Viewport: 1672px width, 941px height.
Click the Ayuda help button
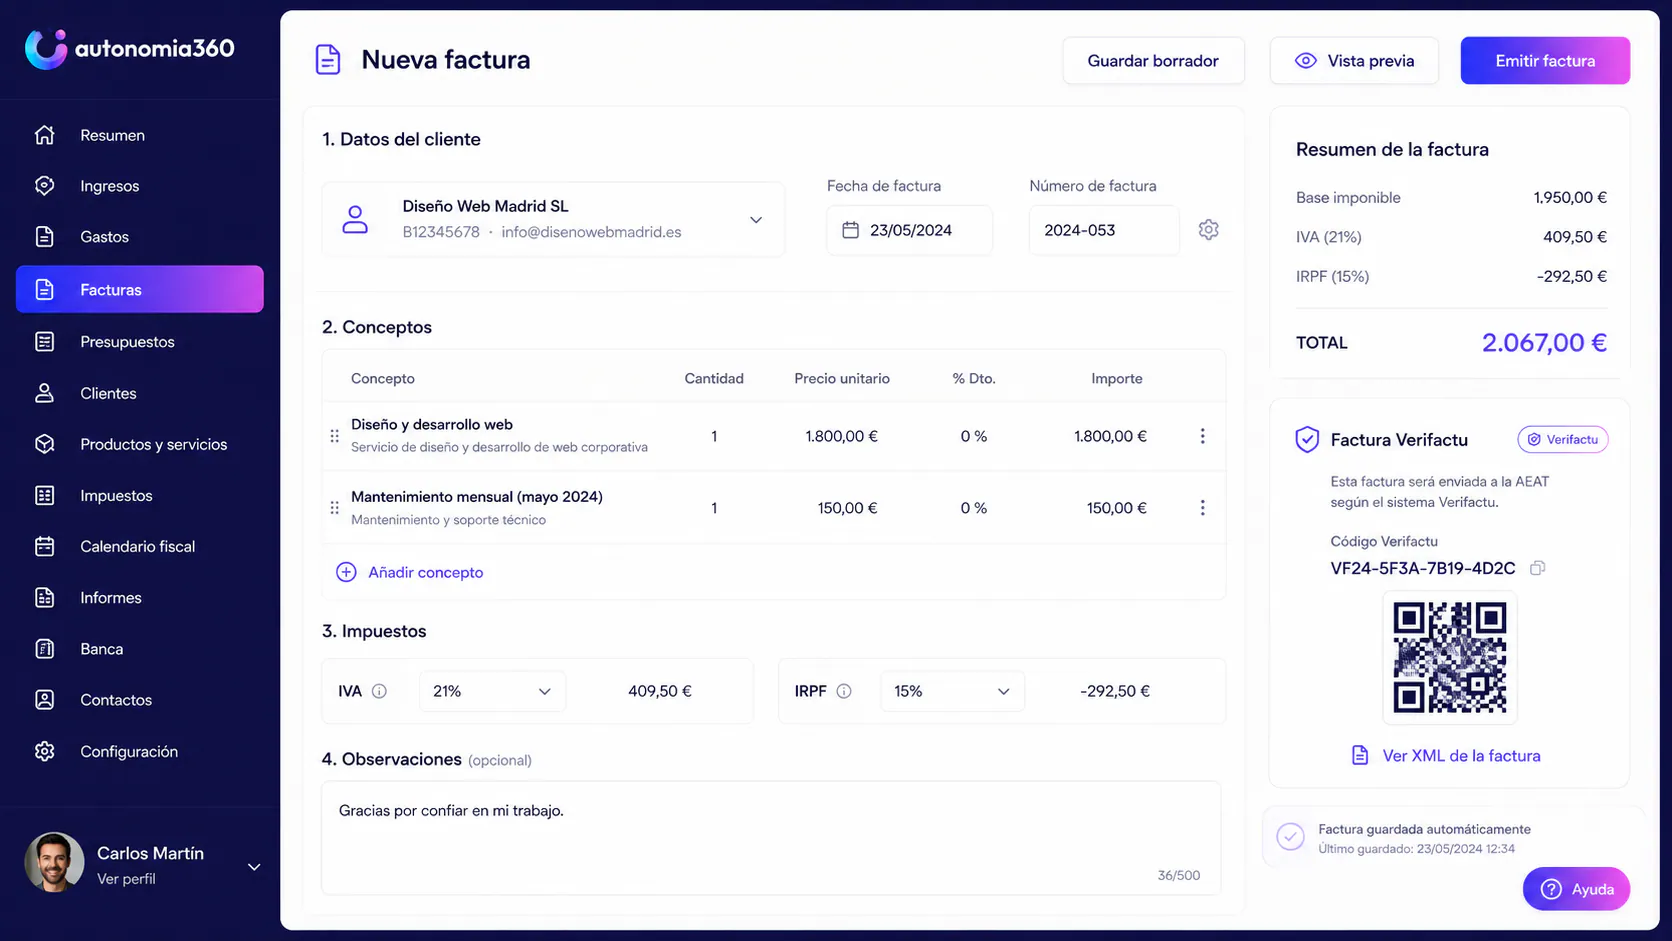tap(1576, 889)
